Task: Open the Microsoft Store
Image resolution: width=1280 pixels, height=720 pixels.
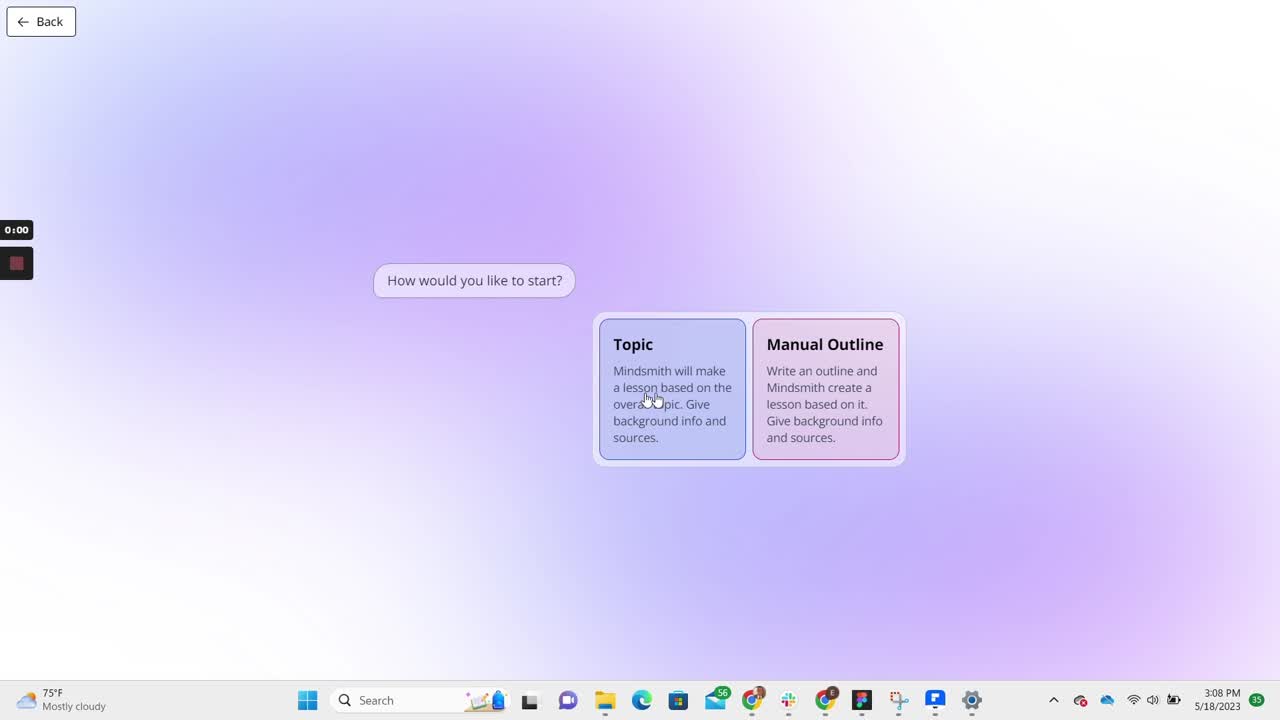Action: (678, 700)
